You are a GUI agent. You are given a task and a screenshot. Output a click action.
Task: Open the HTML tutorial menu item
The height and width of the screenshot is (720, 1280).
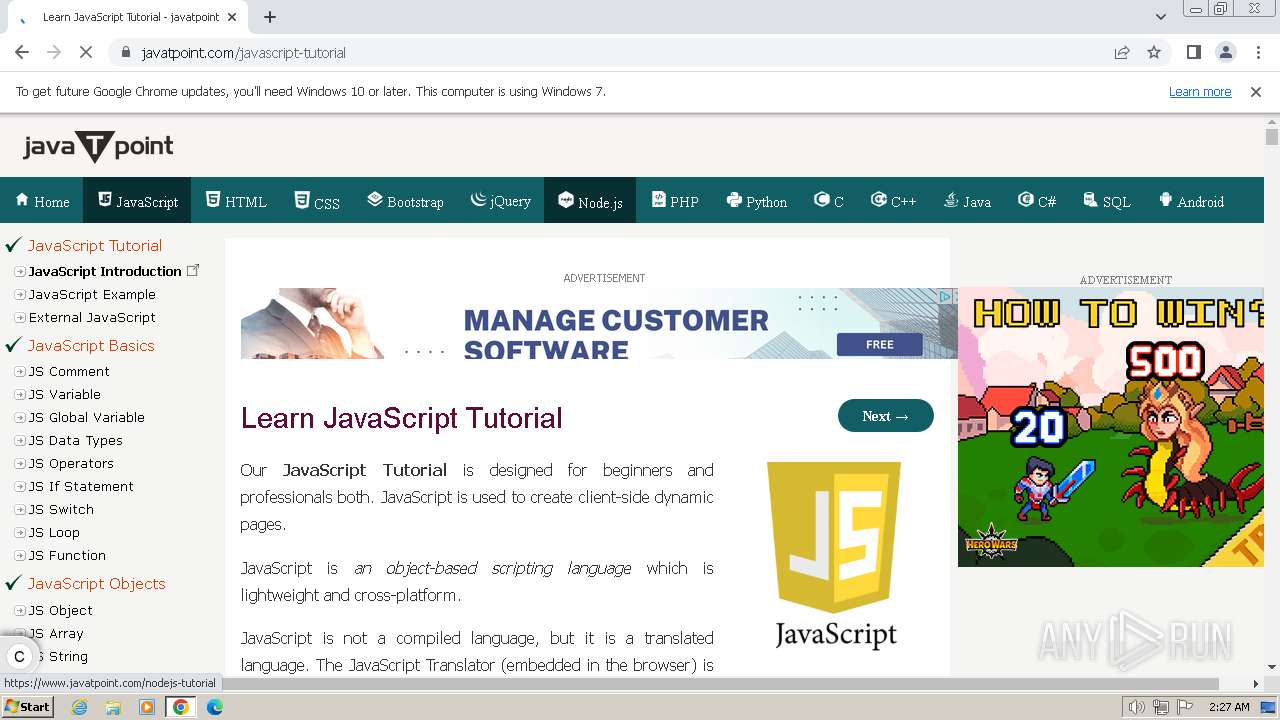(236, 201)
